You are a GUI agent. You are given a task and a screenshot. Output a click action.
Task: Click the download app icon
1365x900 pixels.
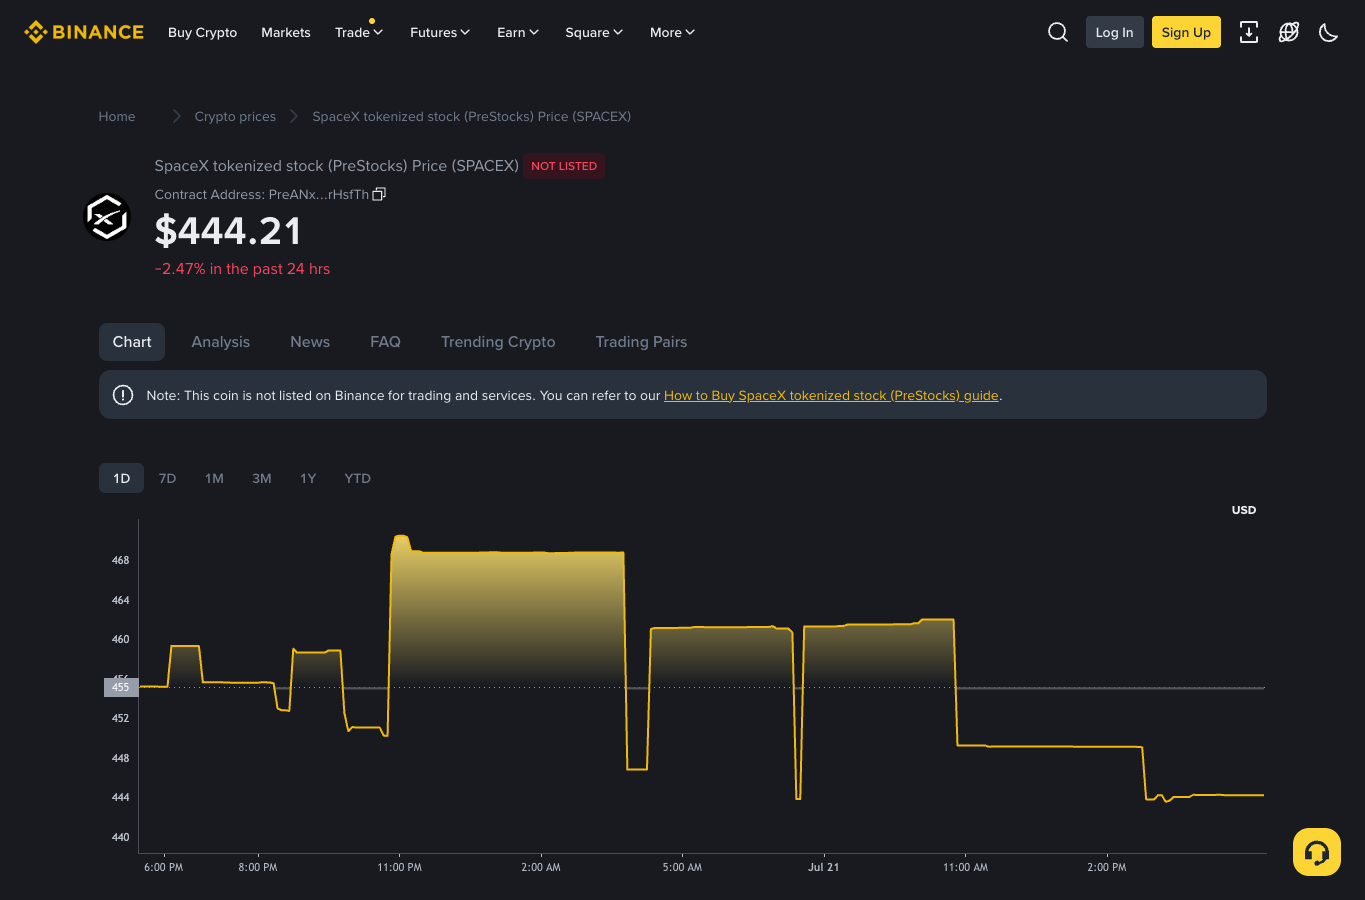point(1249,32)
